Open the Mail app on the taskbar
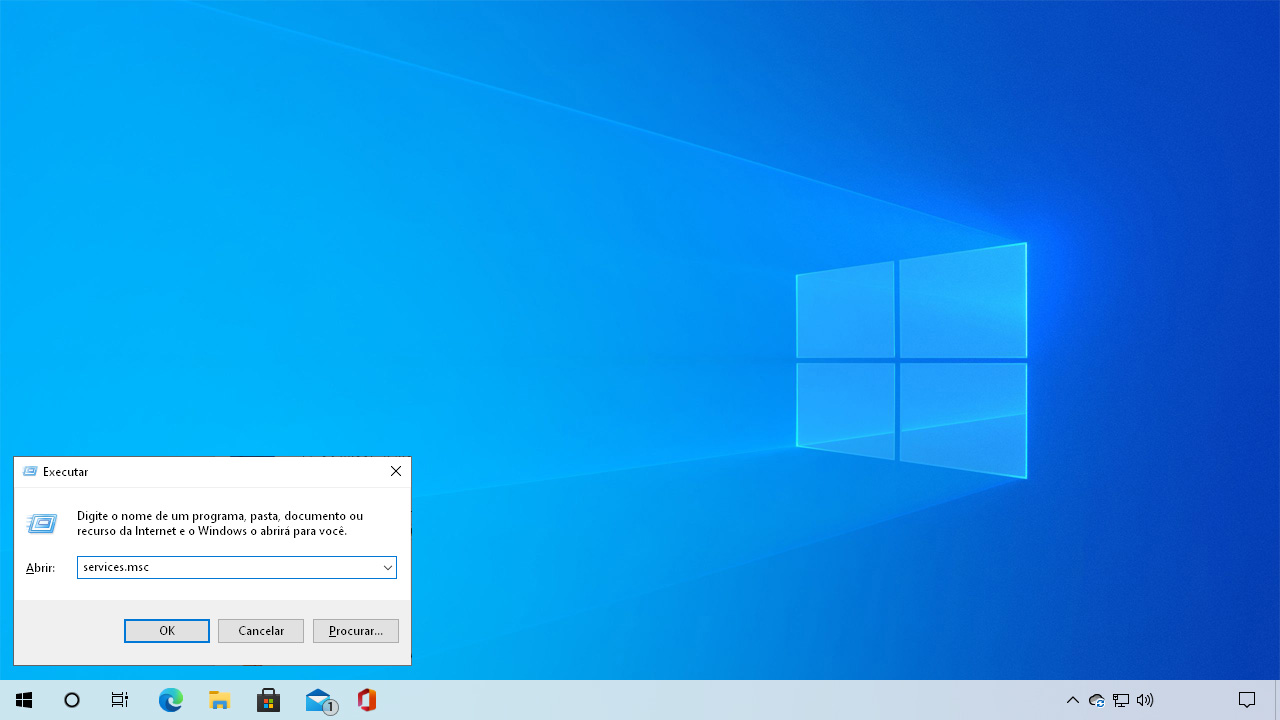The width and height of the screenshot is (1280, 720). pos(319,700)
